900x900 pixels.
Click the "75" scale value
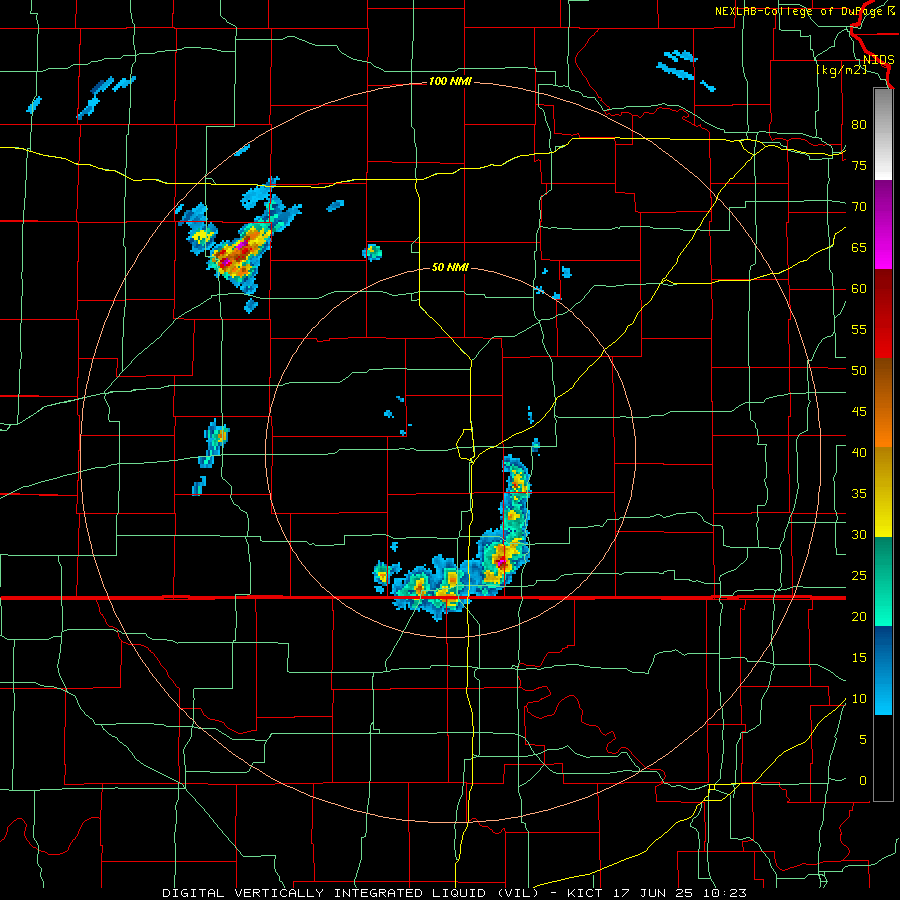tap(859, 165)
